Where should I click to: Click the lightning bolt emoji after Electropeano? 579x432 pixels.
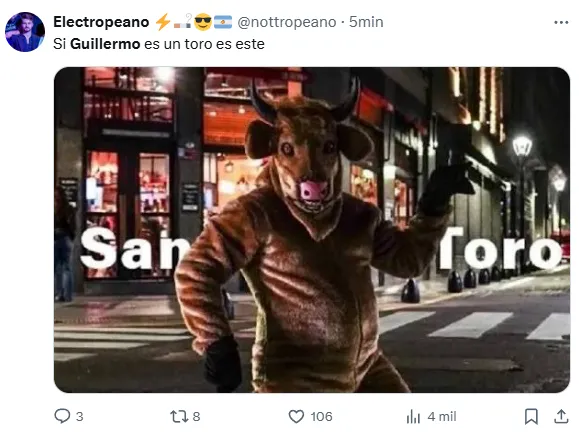[162, 22]
